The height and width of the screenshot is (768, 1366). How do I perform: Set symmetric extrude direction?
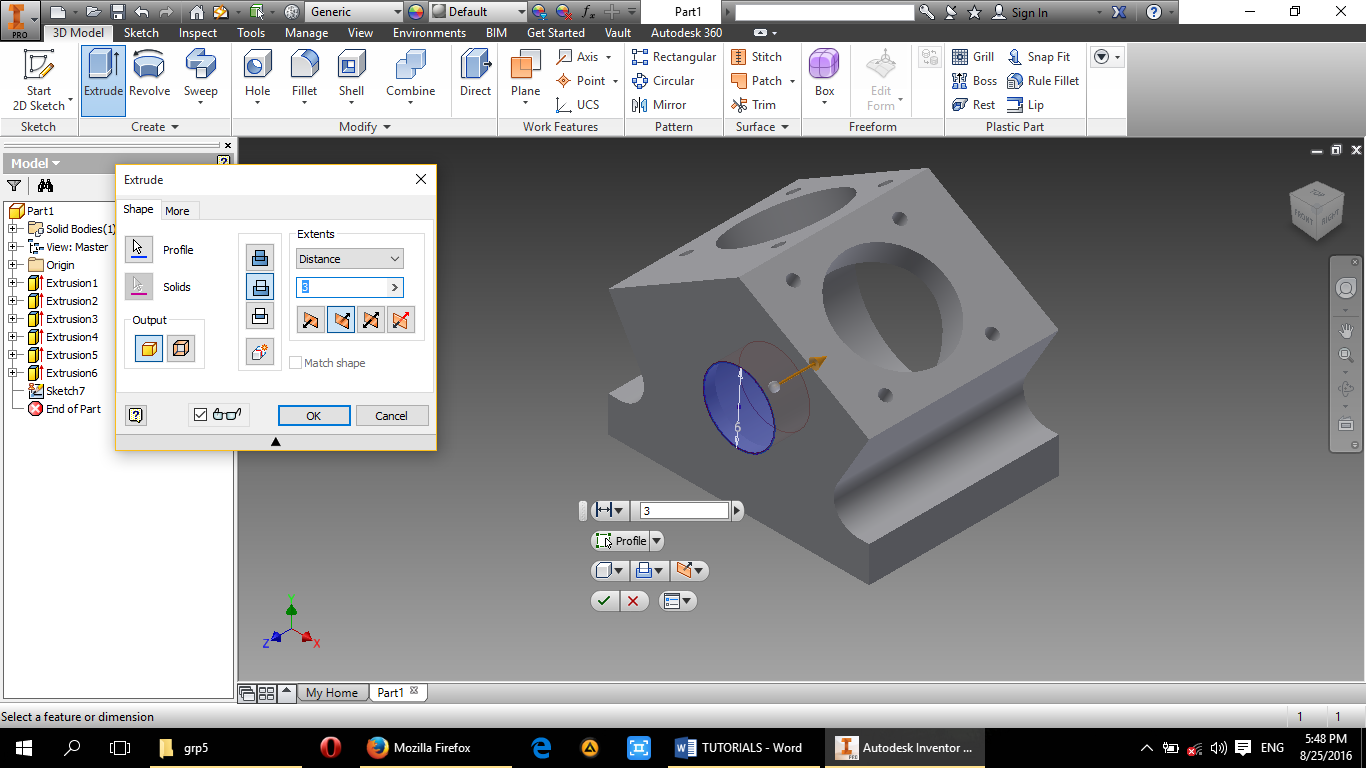[x=371, y=320]
